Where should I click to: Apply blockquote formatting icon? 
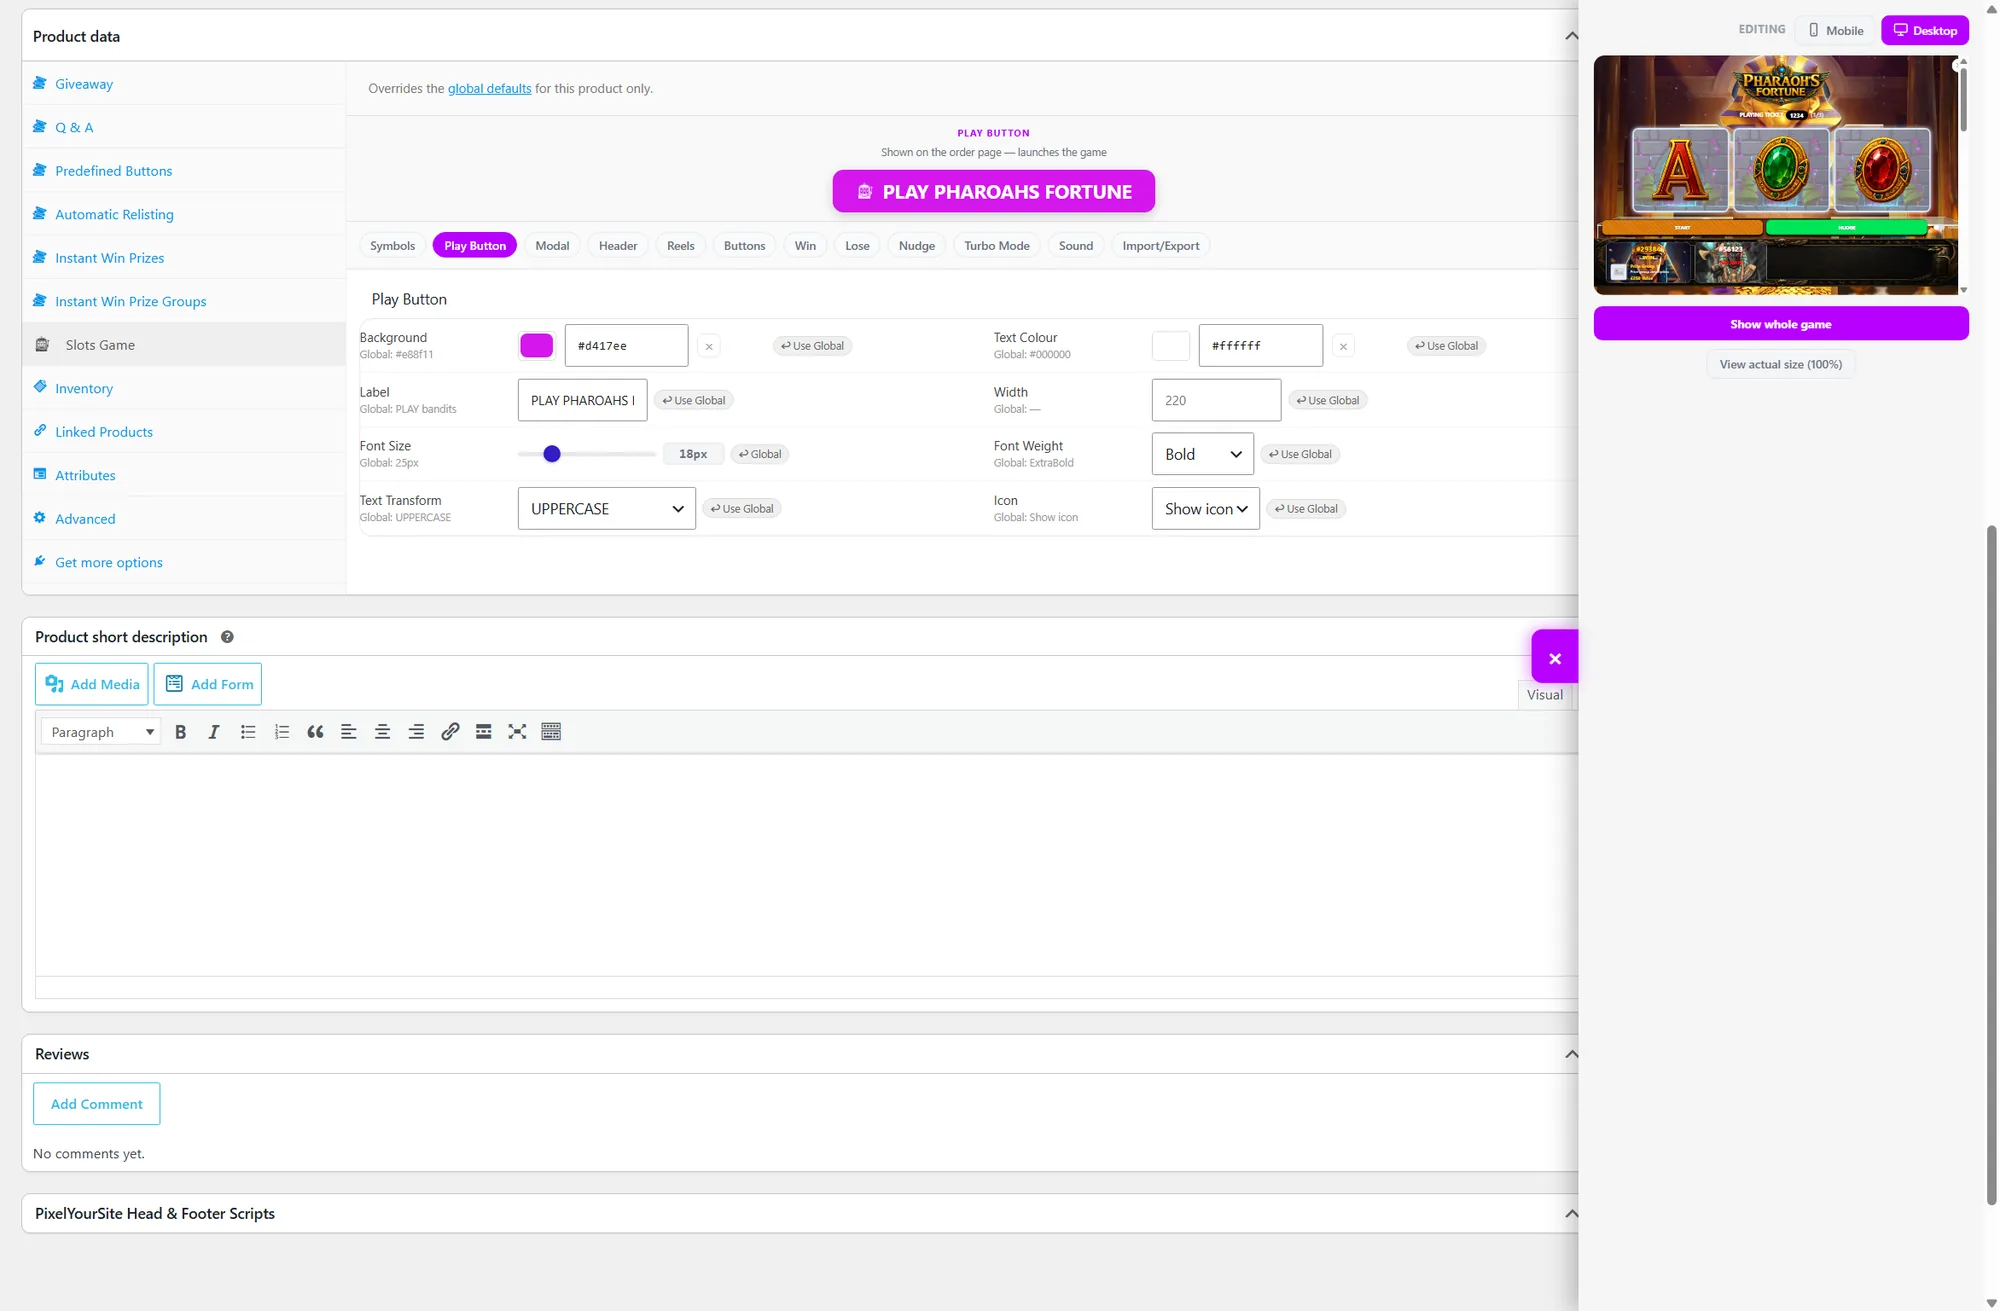pyautogui.click(x=315, y=732)
